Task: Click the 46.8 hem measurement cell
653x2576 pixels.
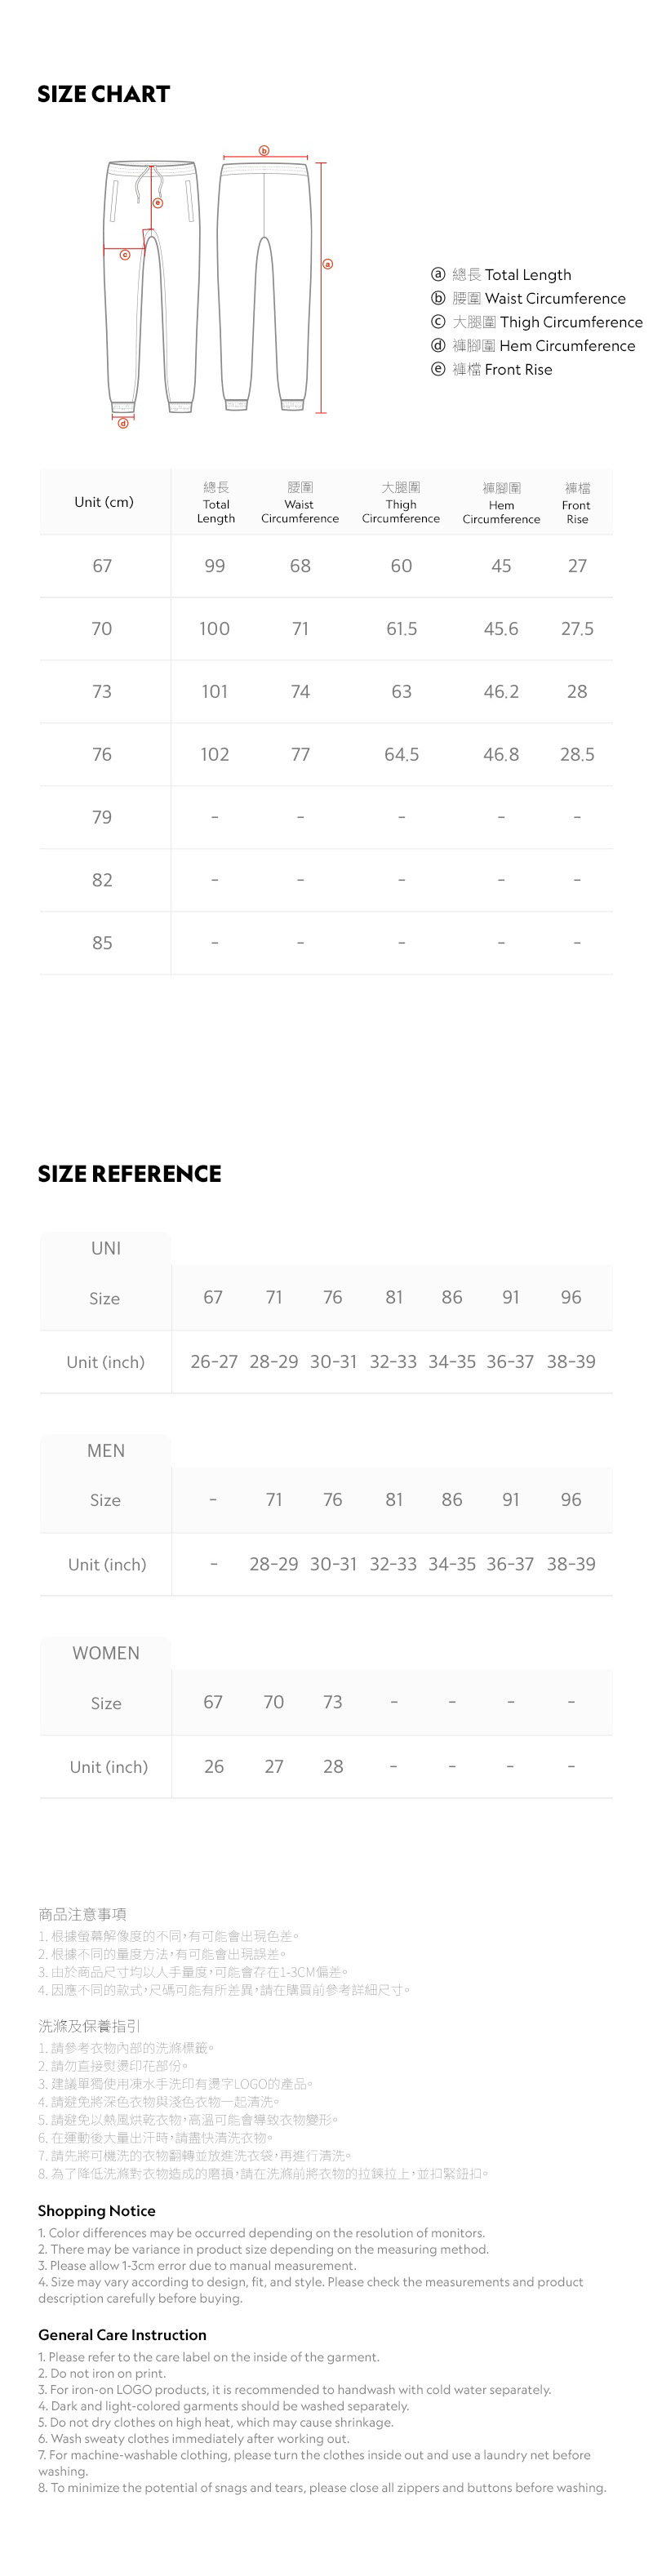Action: pyautogui.click(x=501, y=754)
